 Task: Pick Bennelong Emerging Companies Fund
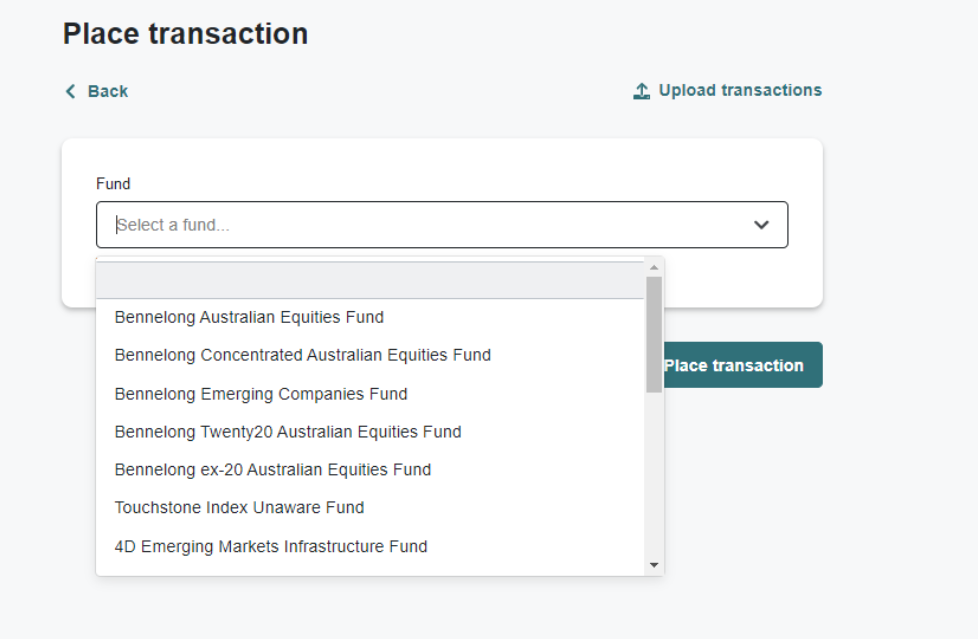tap(261, 394)
